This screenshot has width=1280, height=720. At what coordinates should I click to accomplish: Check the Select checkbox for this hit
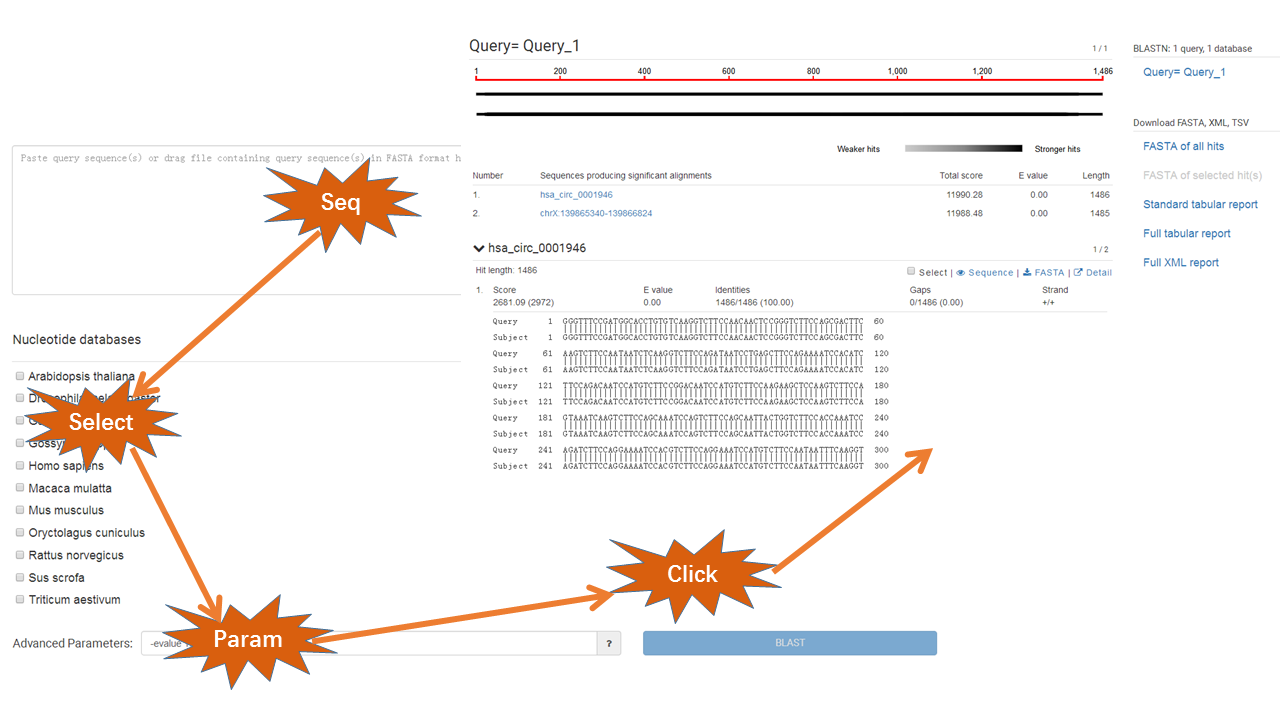click(911, 272)
